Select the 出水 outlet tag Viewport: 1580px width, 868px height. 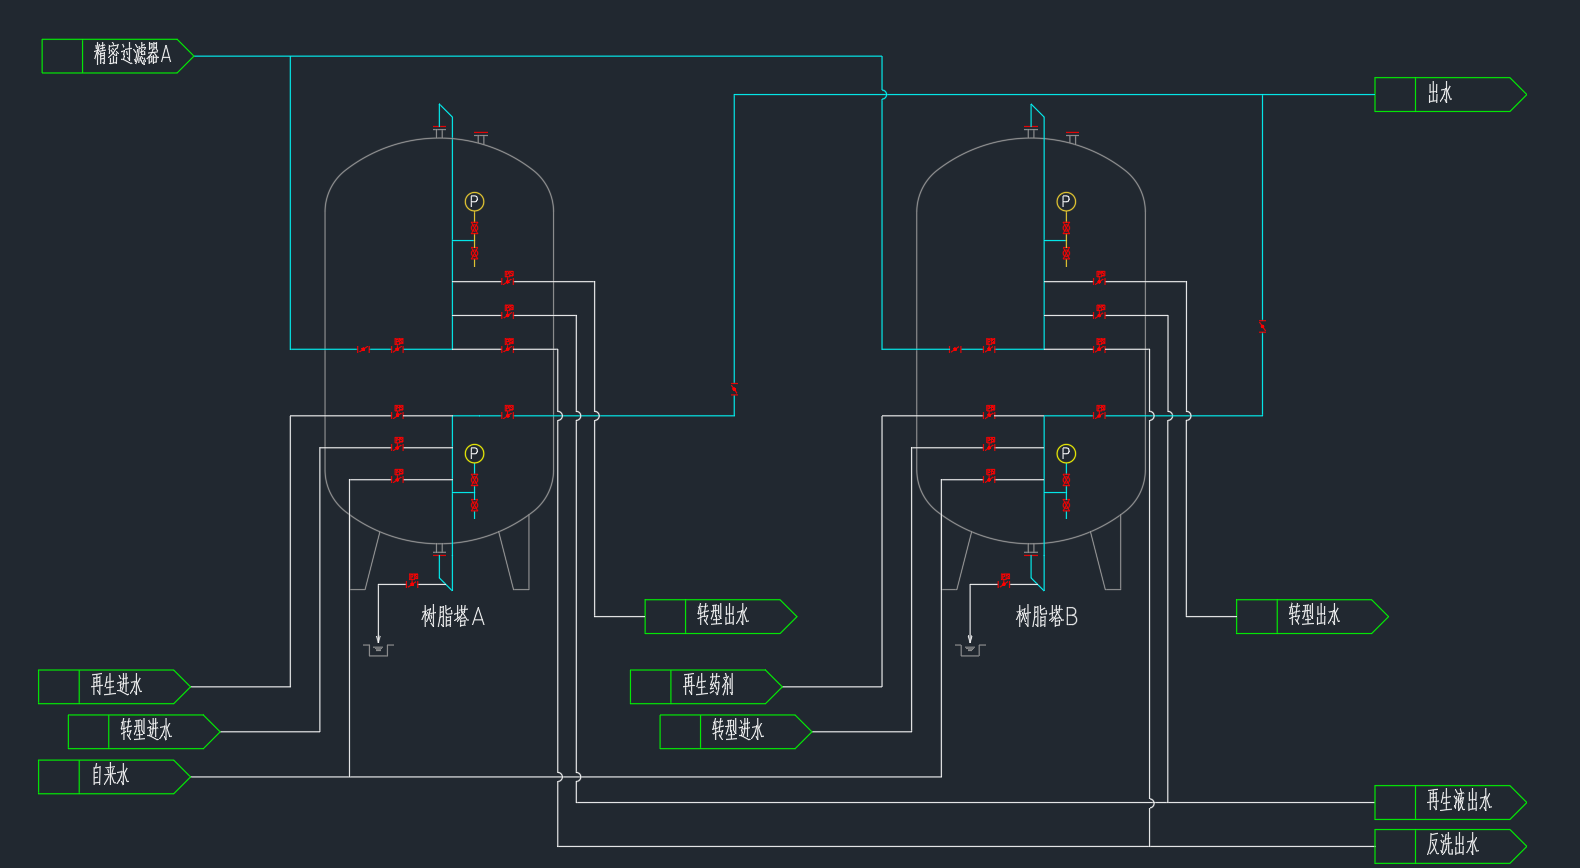[x=1449, y=95]
